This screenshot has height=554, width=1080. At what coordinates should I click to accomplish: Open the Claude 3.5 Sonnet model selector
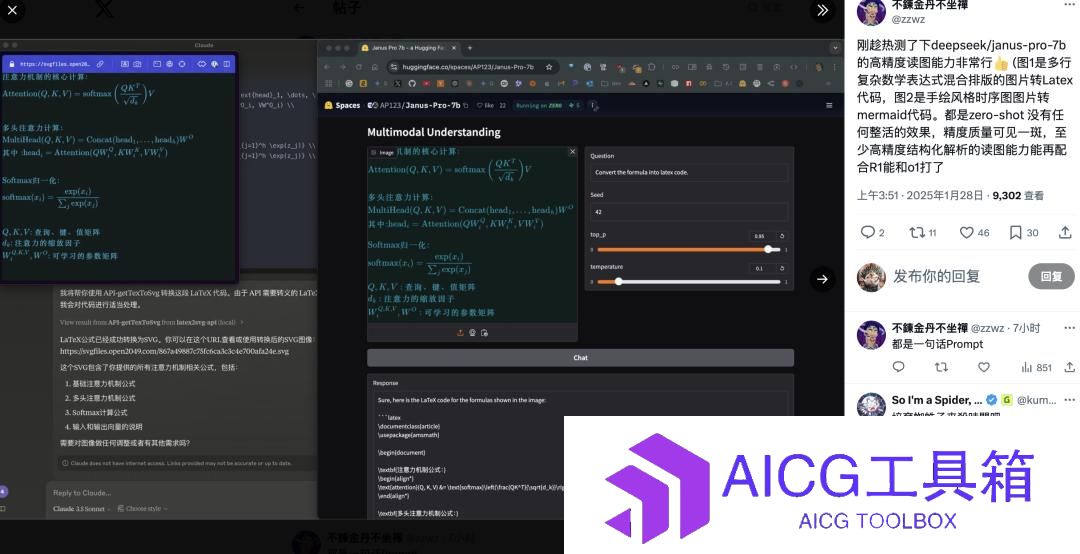pyautogui.click(x=80, y=509)
